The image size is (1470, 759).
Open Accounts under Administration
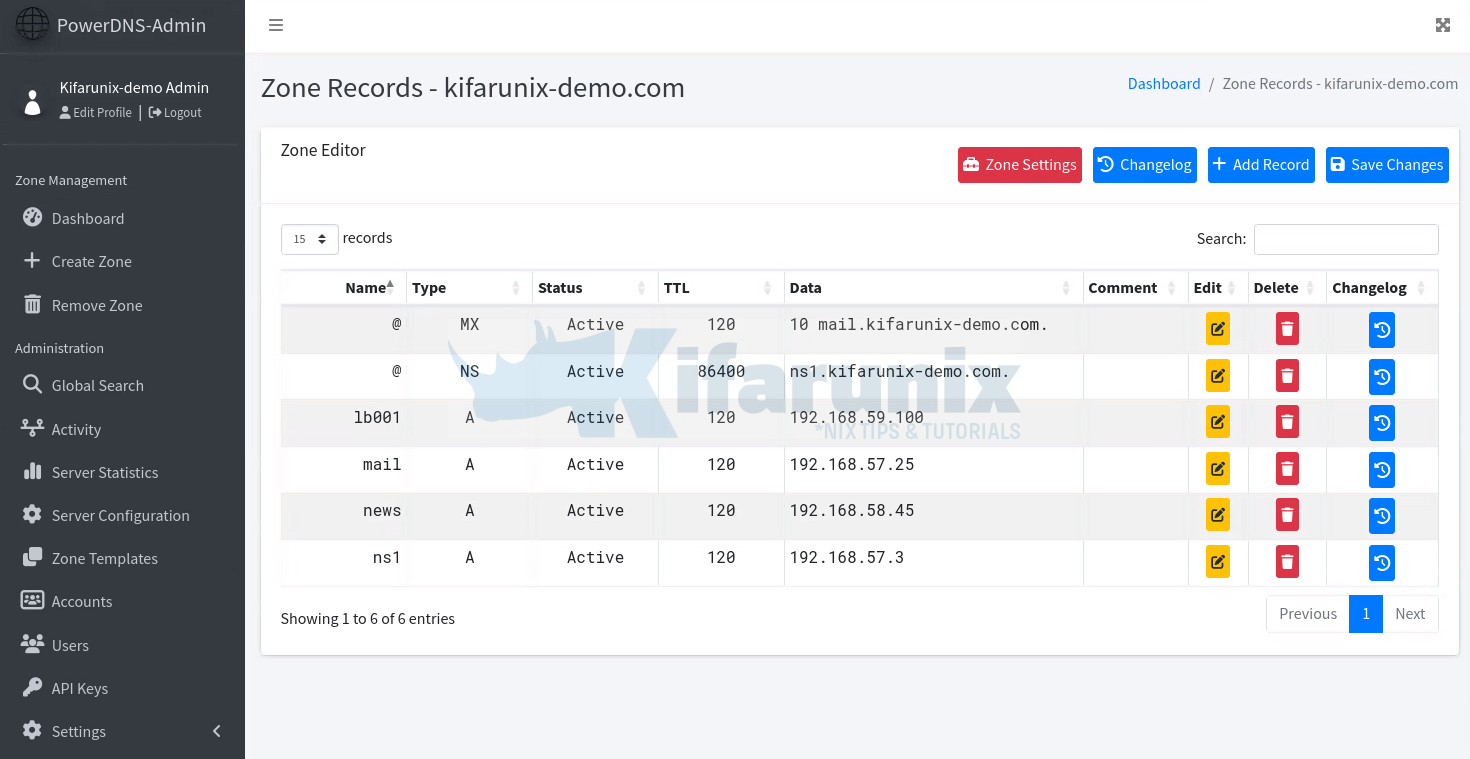80,601
